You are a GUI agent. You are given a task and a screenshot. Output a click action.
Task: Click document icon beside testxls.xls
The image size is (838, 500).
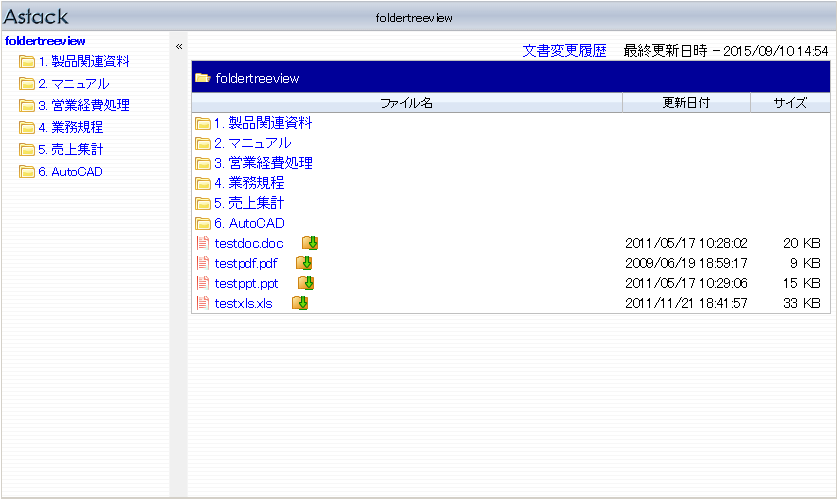(203, 303)
